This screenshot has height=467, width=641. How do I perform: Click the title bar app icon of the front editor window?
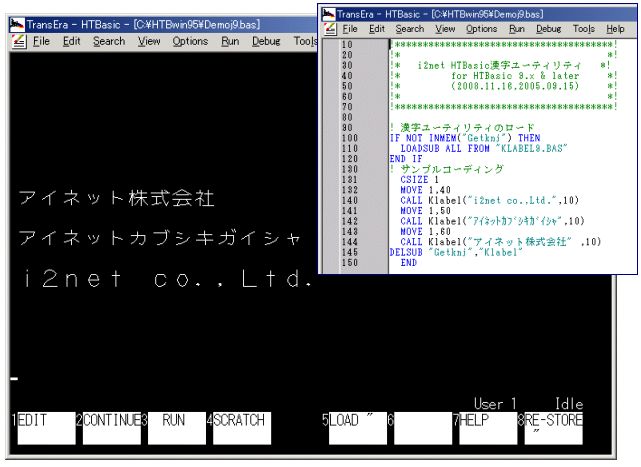click(328, 14)
